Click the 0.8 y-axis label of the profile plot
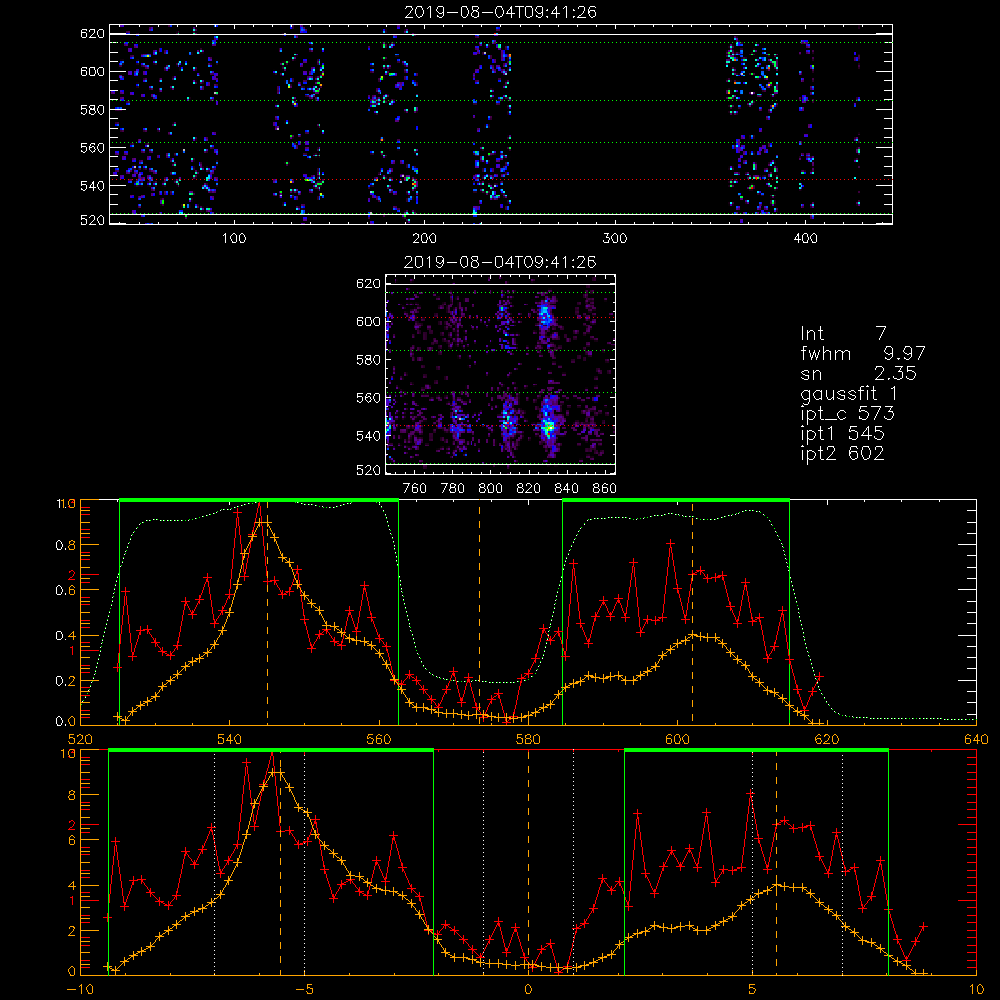The image size is (1000, 1000). coord(64,545)
